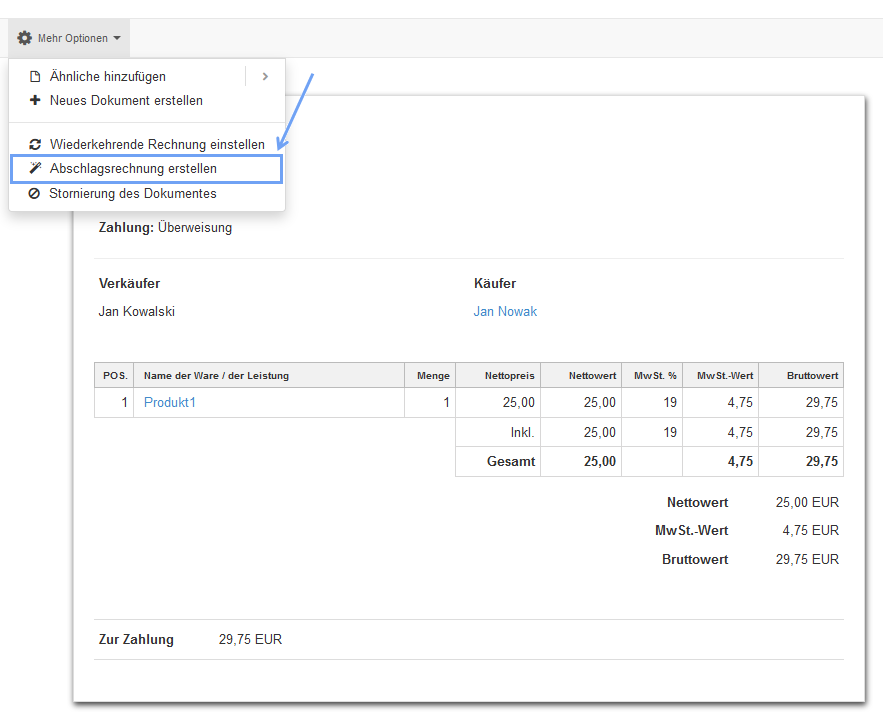
Task: Click the gear icon in Mehr Optionen
Action: tap(24, 38)
